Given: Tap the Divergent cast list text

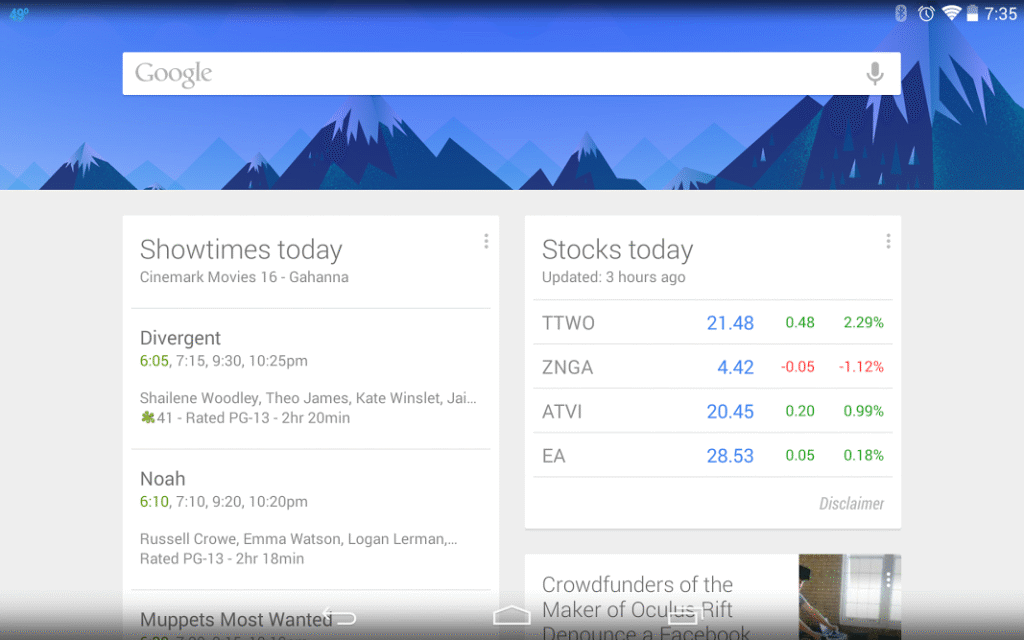Looking at the screenshot, I should 308,398.
